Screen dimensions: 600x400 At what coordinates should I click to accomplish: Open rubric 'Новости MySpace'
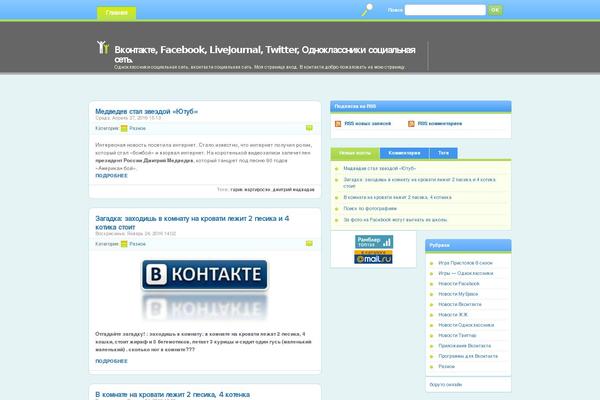click(x=458, y=294)
